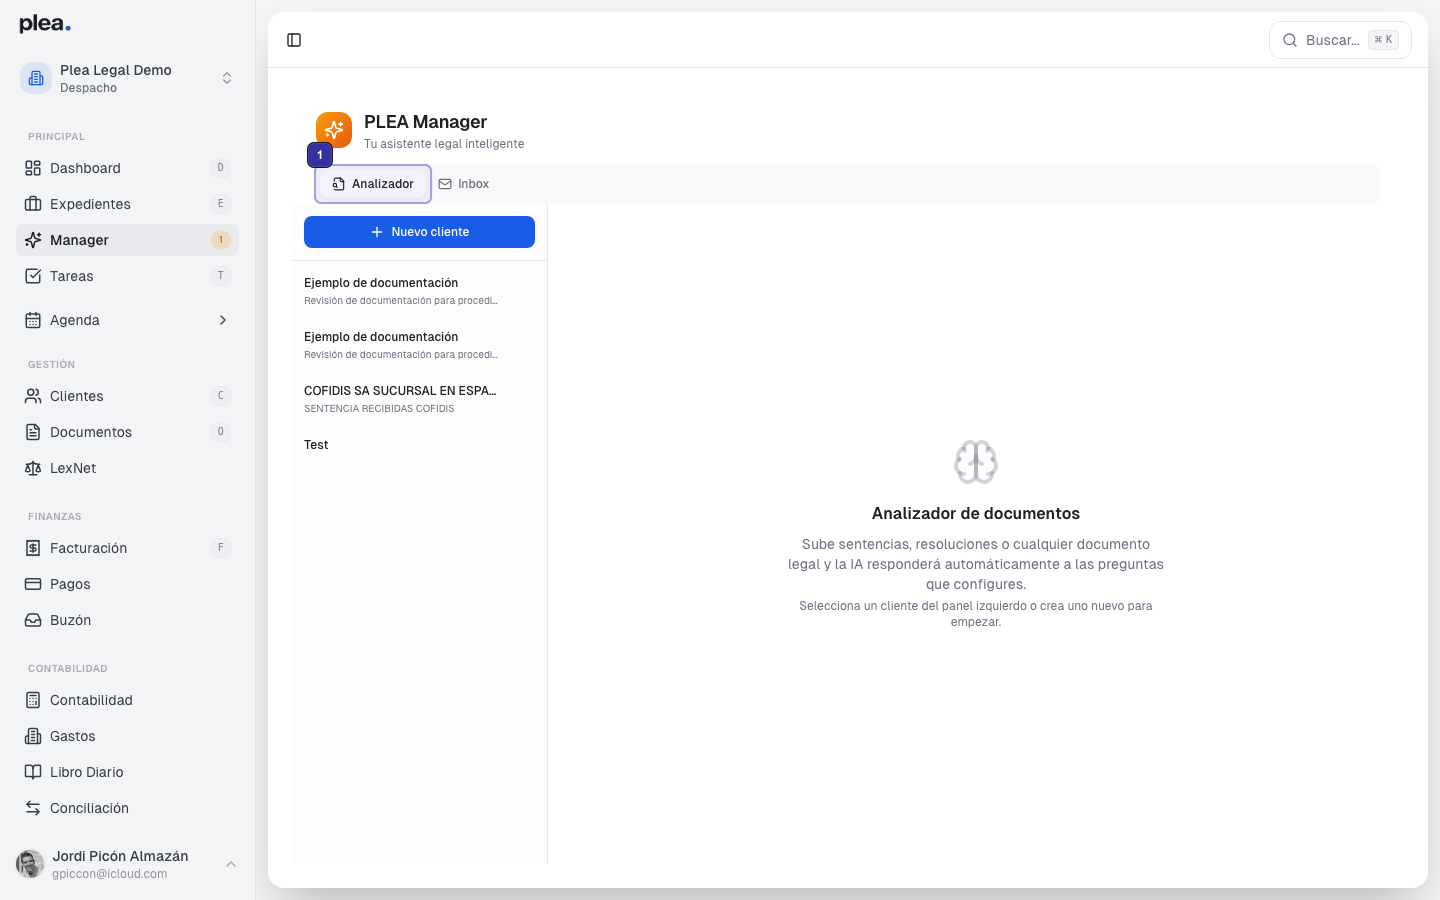Image resolution: width=1440 pixels, height=900 pixels.
Task: Expand the user account menu chevron
Action: 231,864
